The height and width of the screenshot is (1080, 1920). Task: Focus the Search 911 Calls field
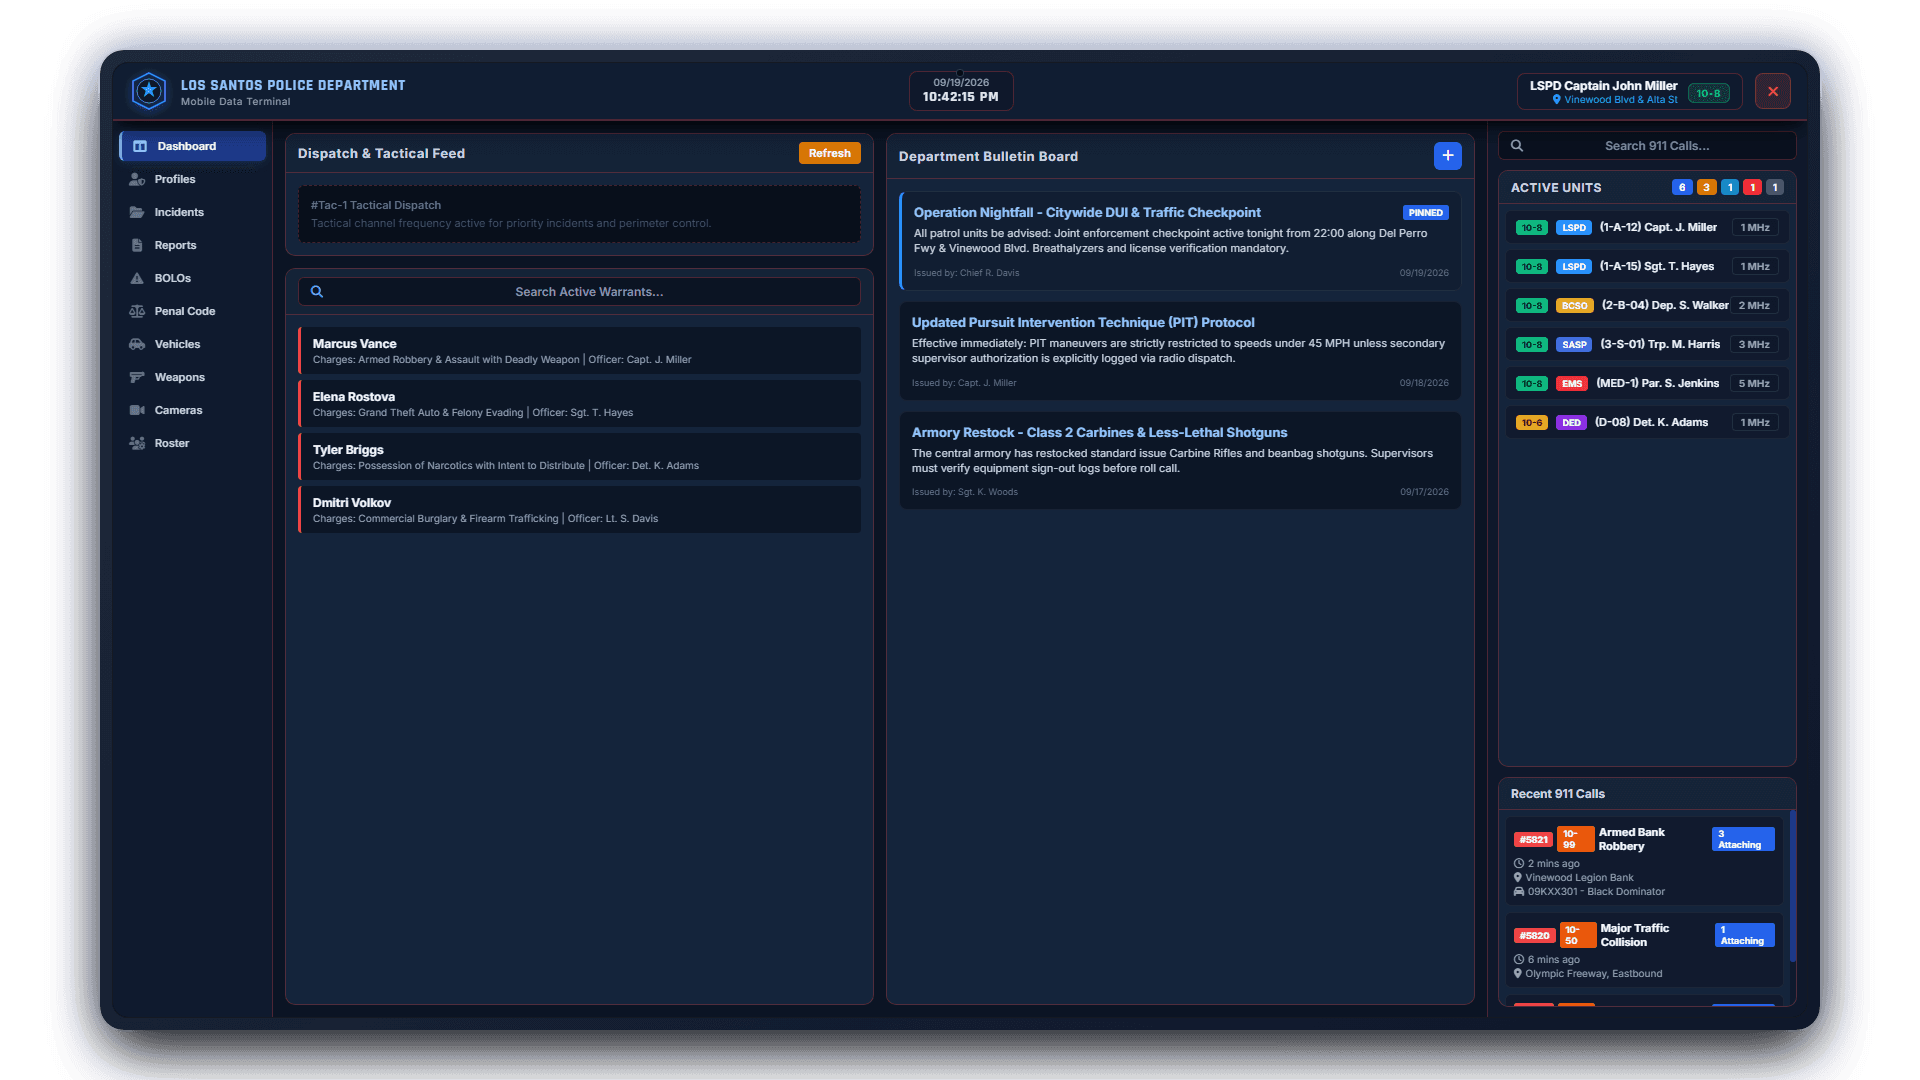(1647, 146)
